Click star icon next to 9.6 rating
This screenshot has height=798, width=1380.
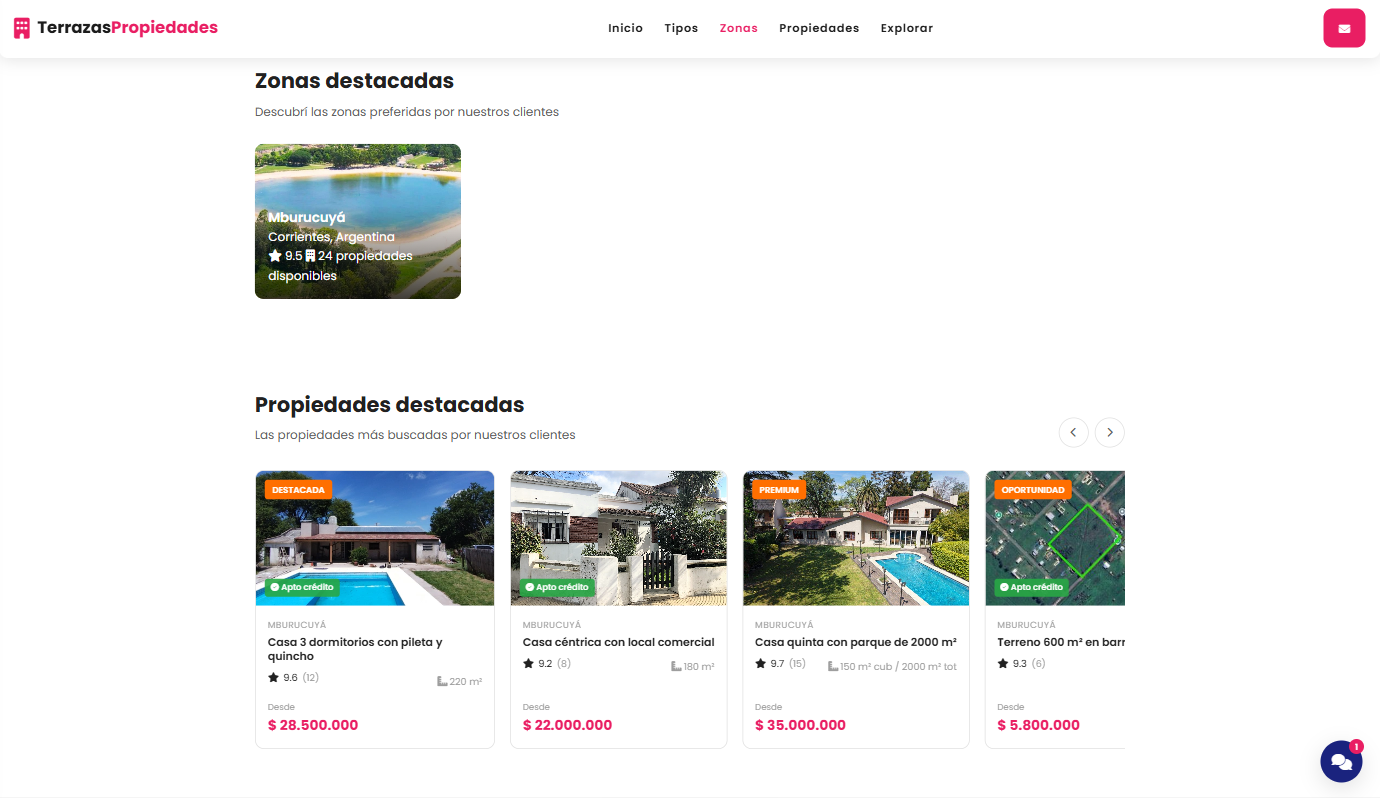(273, 677)
